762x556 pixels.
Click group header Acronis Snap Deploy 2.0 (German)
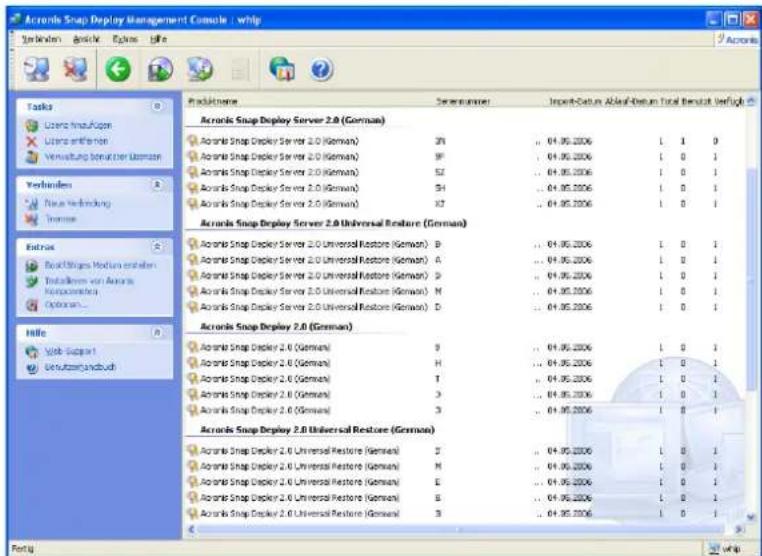click(x=276, y=327)
